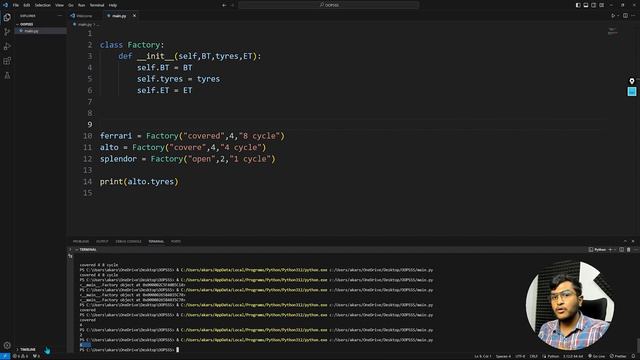Go forward with the navigation arrow

tap(233, 5)
